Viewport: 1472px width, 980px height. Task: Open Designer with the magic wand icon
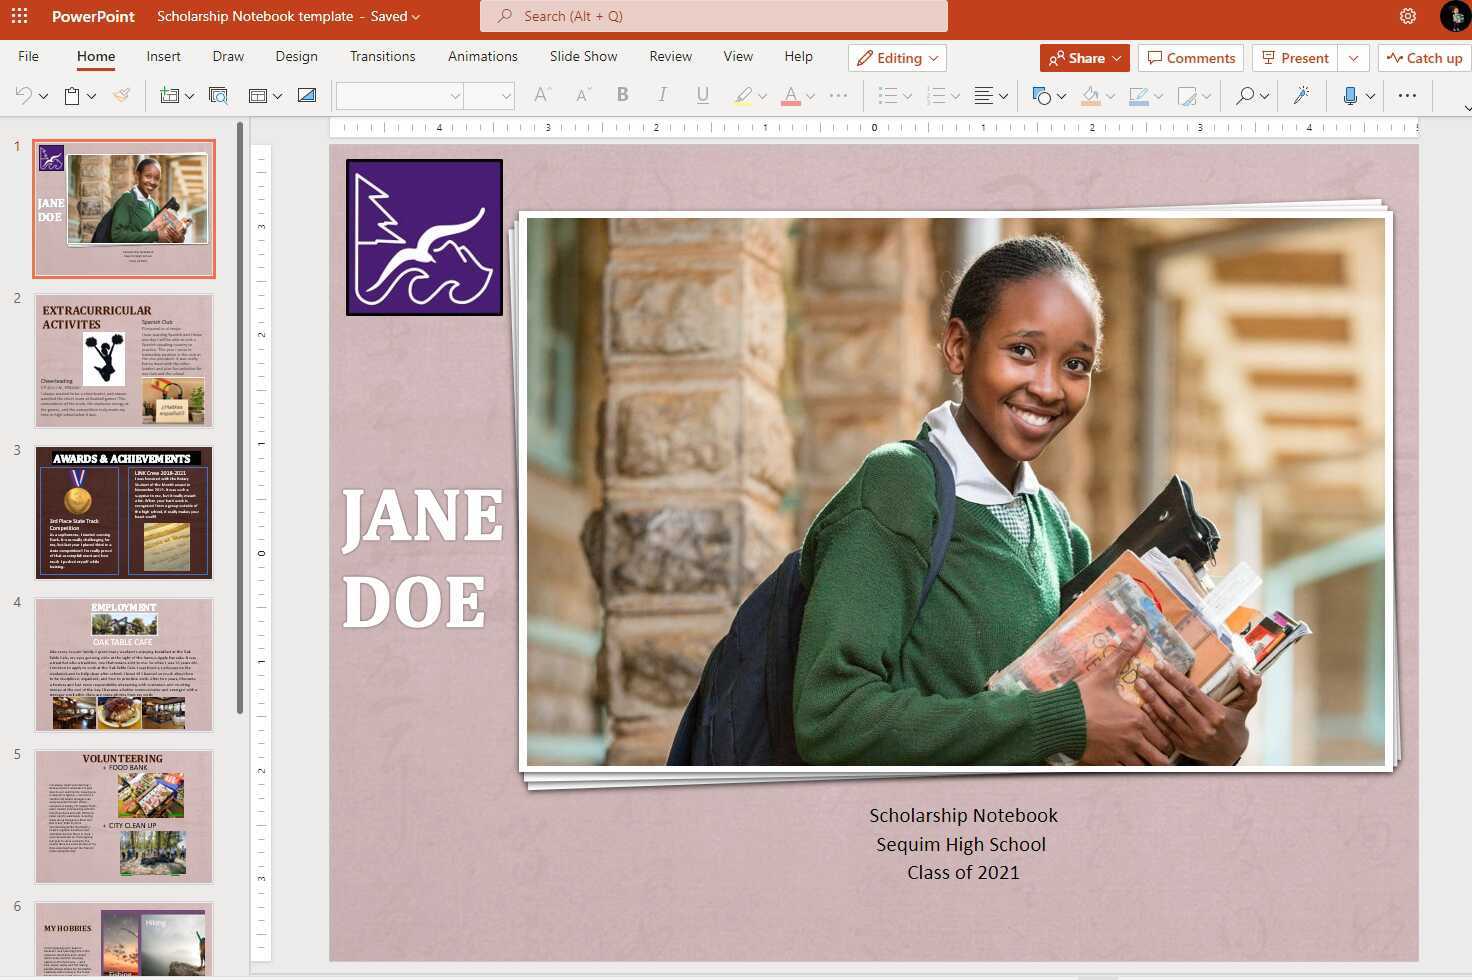[x=1301, y=95]
